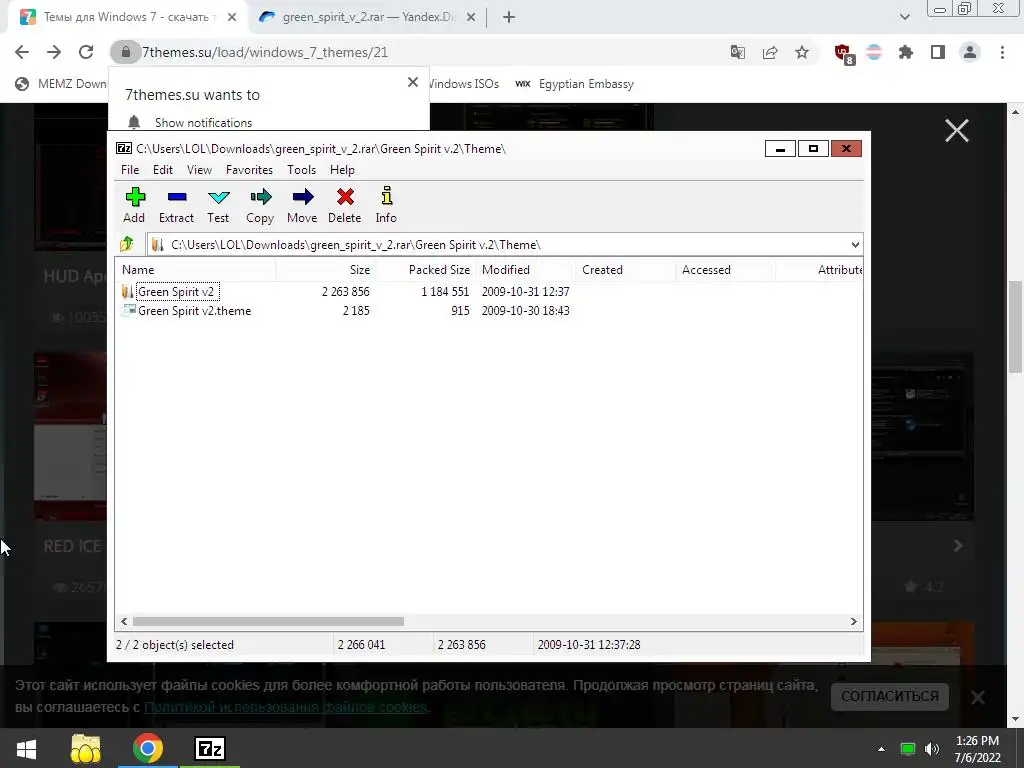Viewport: 1024px width, 768px height.
Task: Click the 7-Zip taskbar icon
Action: 210,748
